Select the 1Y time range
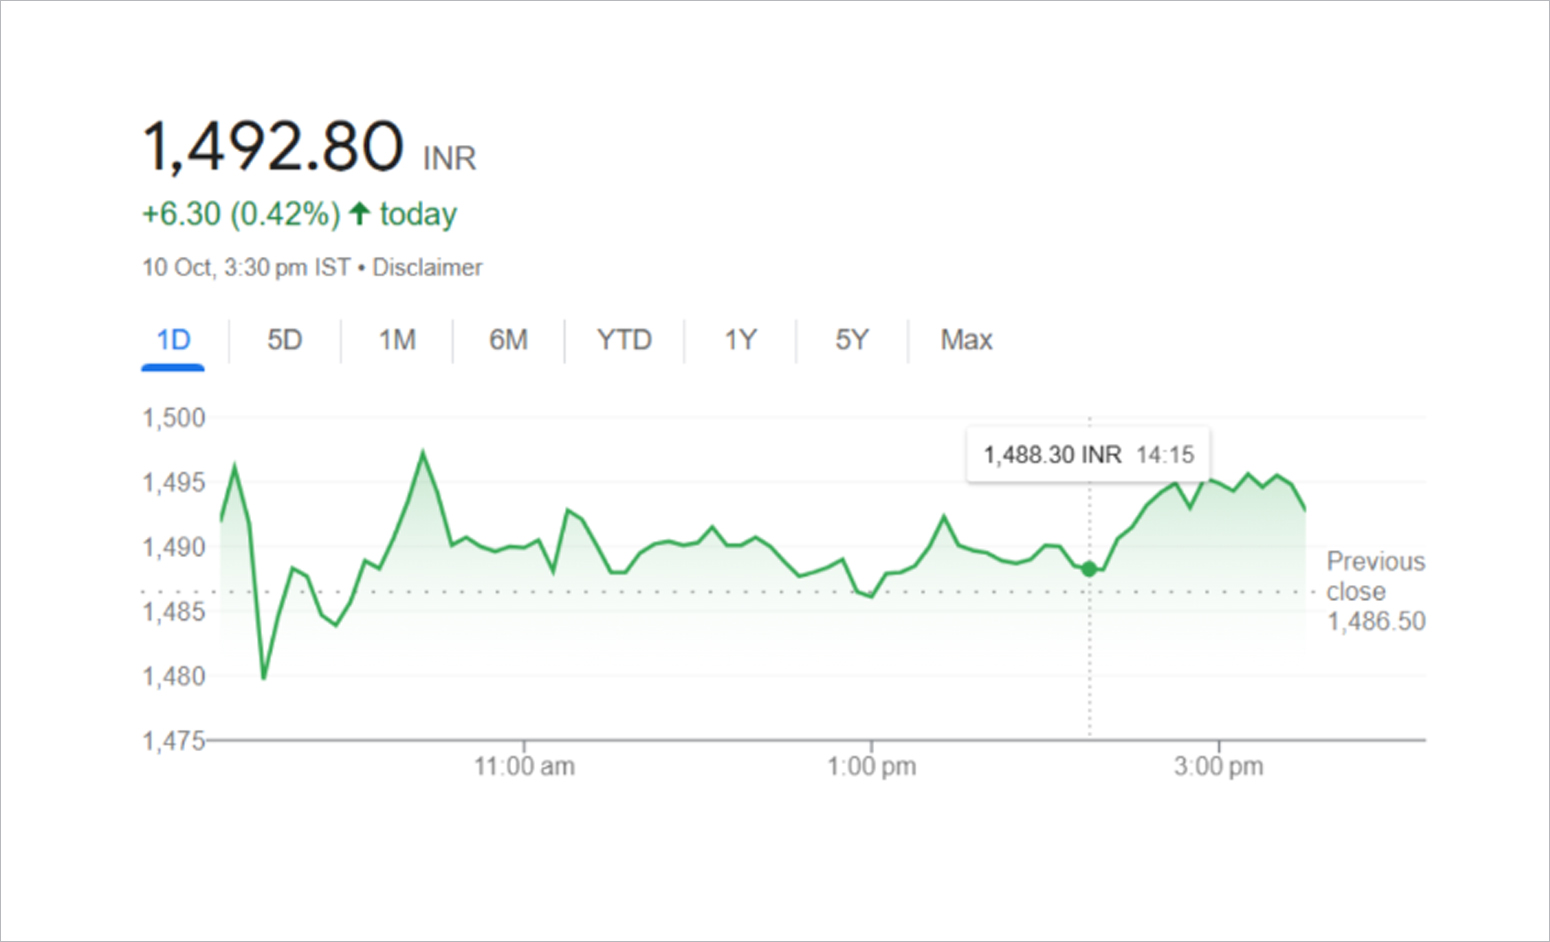The width and height of the screenshot is (1550, 942). click(x=741, y=340)
